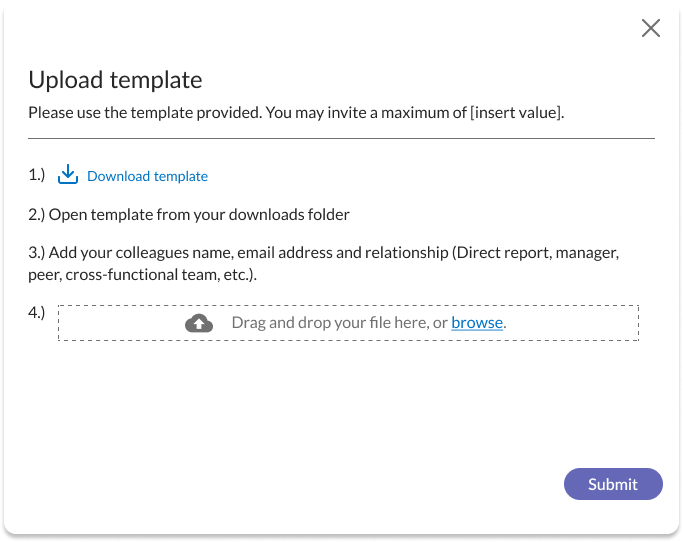
Task: Click the cloud upload icon
Action: (199, 323)
